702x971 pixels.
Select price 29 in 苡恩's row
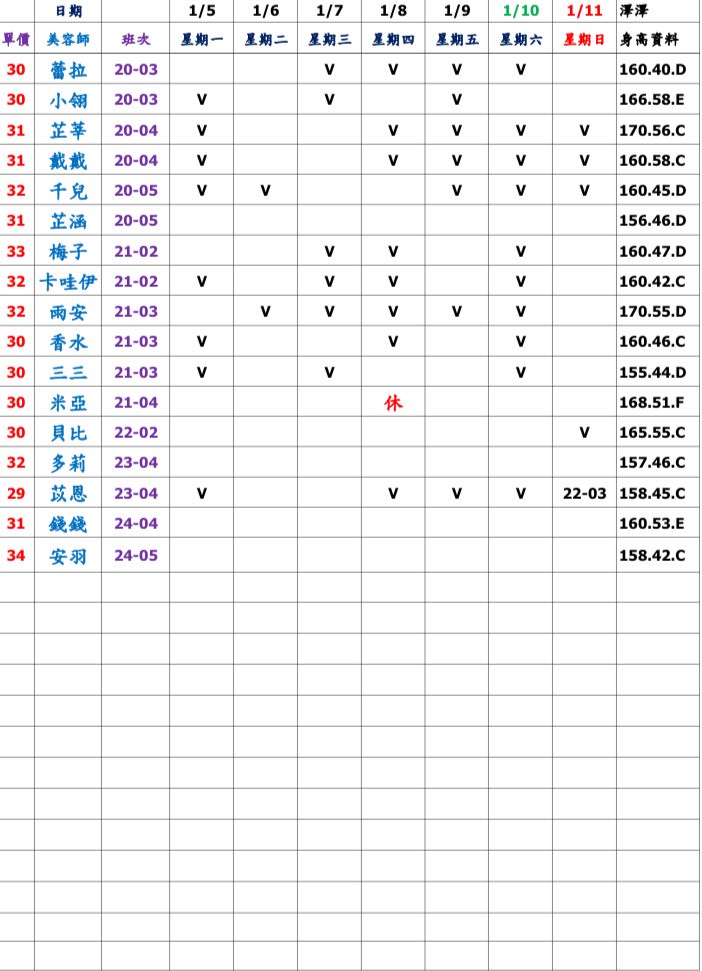click(x=16, y=493)
